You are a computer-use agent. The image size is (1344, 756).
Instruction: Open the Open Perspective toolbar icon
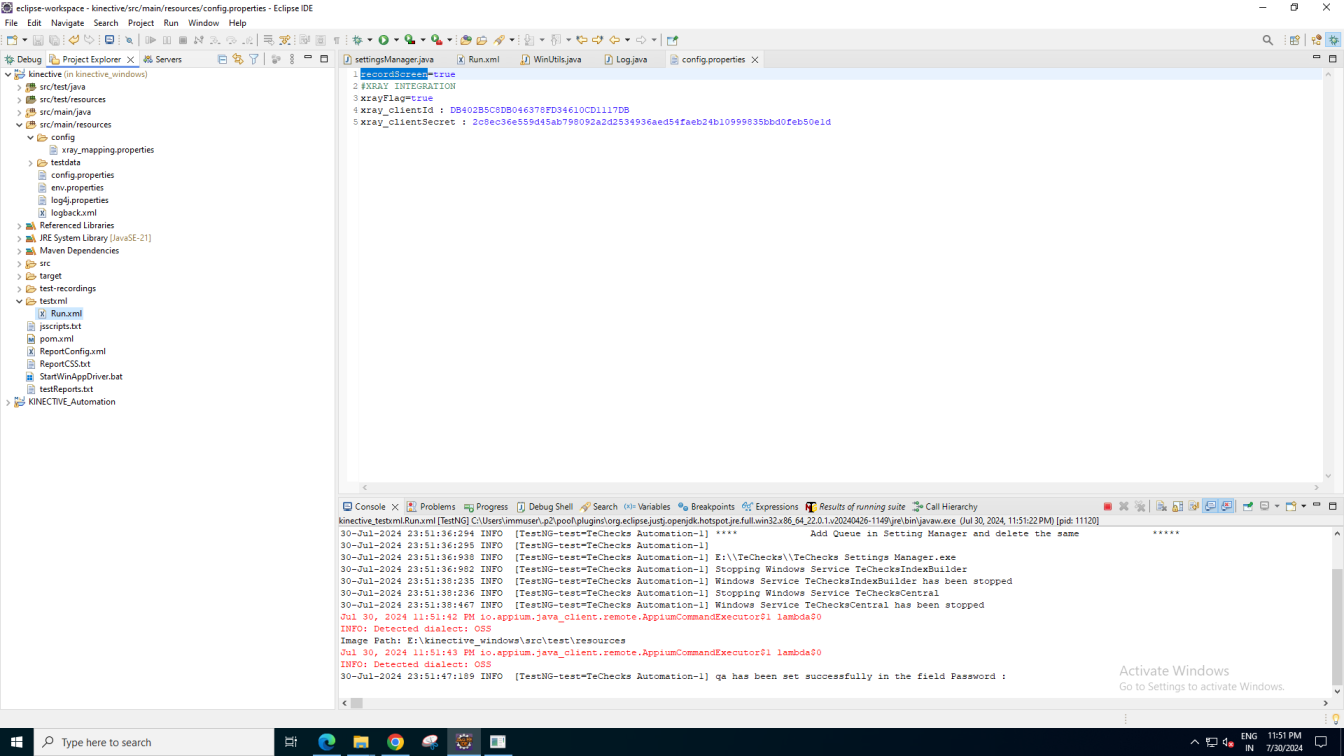(x=1295, y=40)
